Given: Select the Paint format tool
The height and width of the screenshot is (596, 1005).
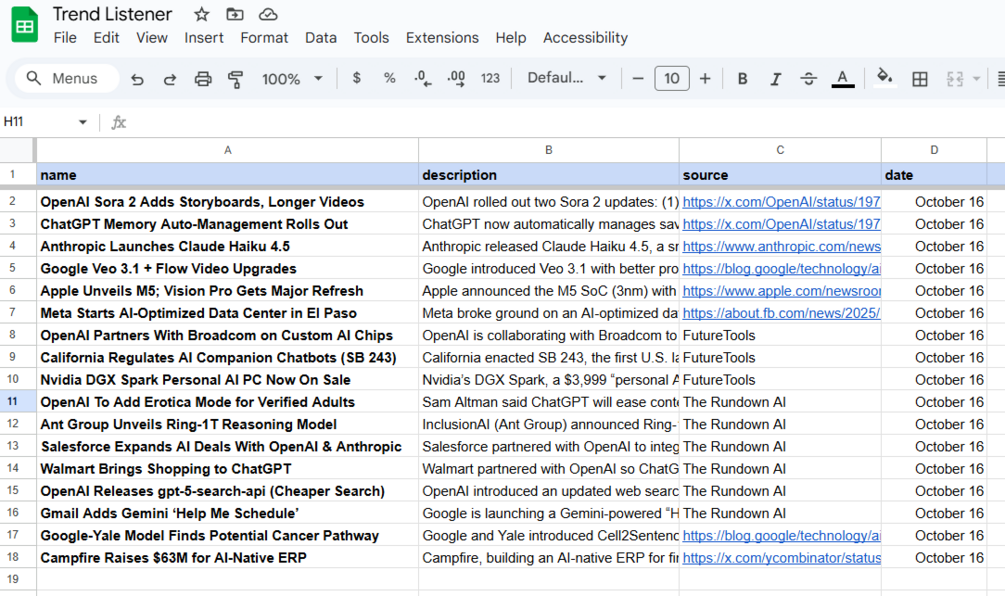Looking at the screenshot, I should 235,79.
